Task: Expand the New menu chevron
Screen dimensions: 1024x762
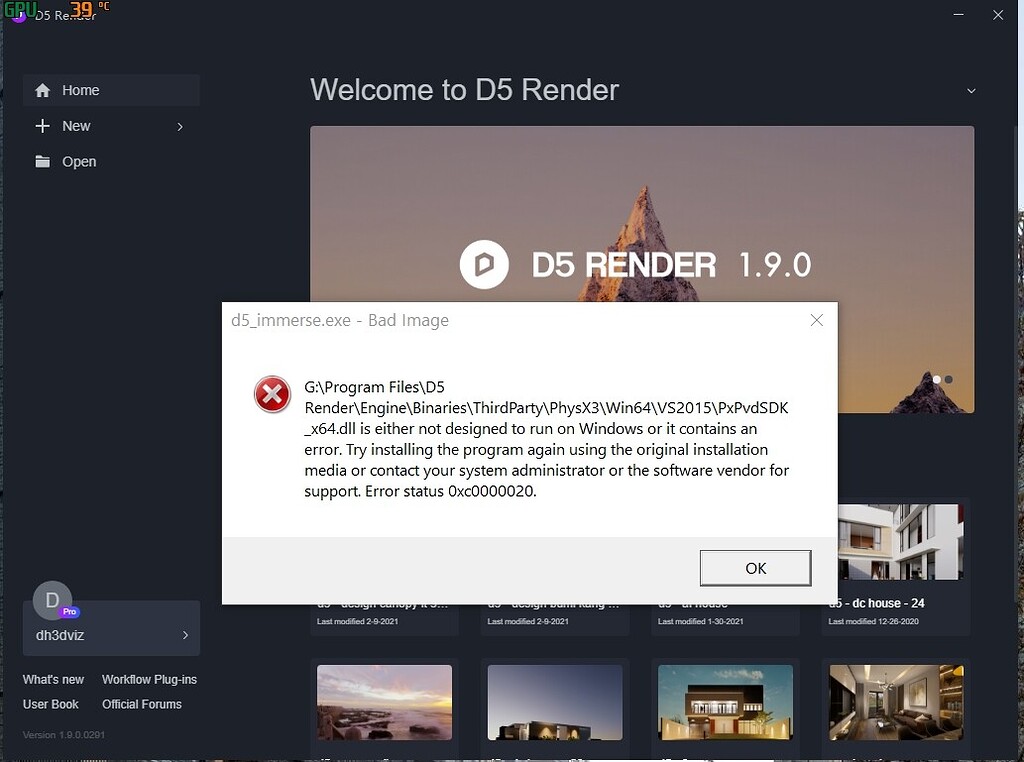Action: (180, 127)
